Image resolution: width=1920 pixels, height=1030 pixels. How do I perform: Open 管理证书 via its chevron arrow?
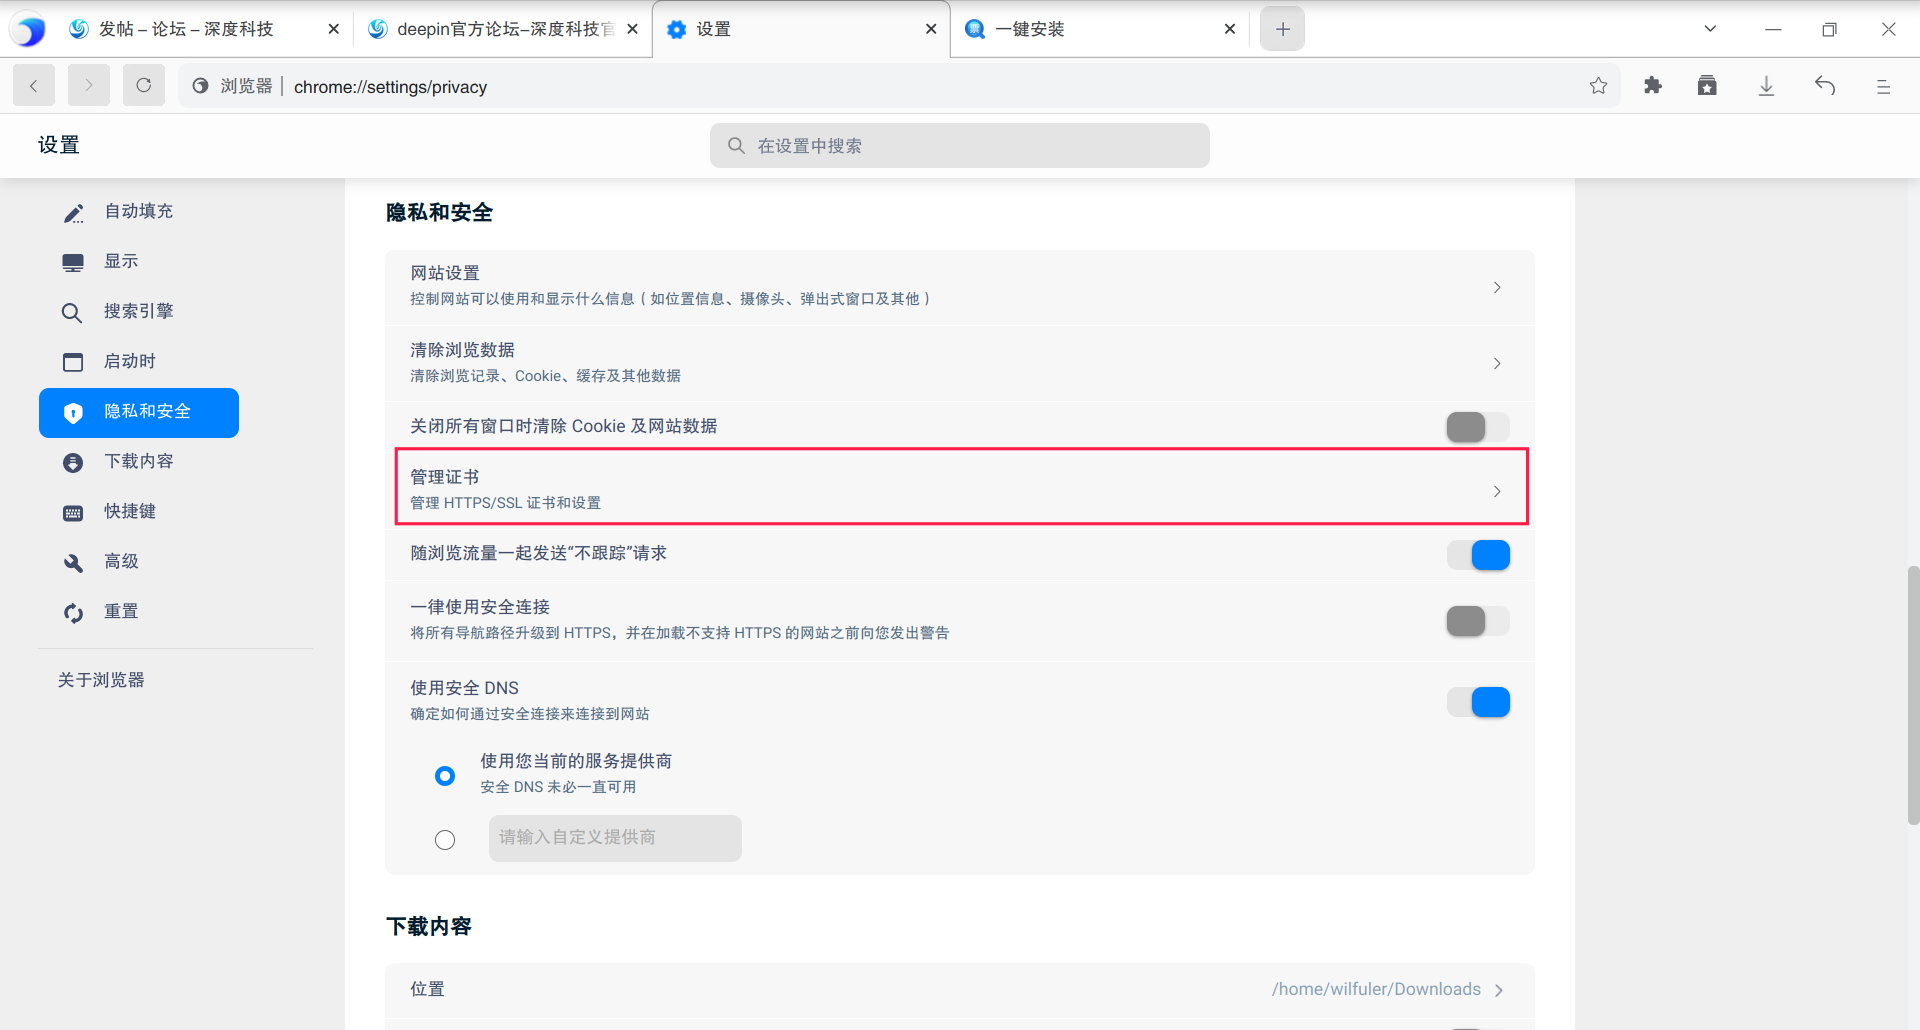[x=1497, y=491]
